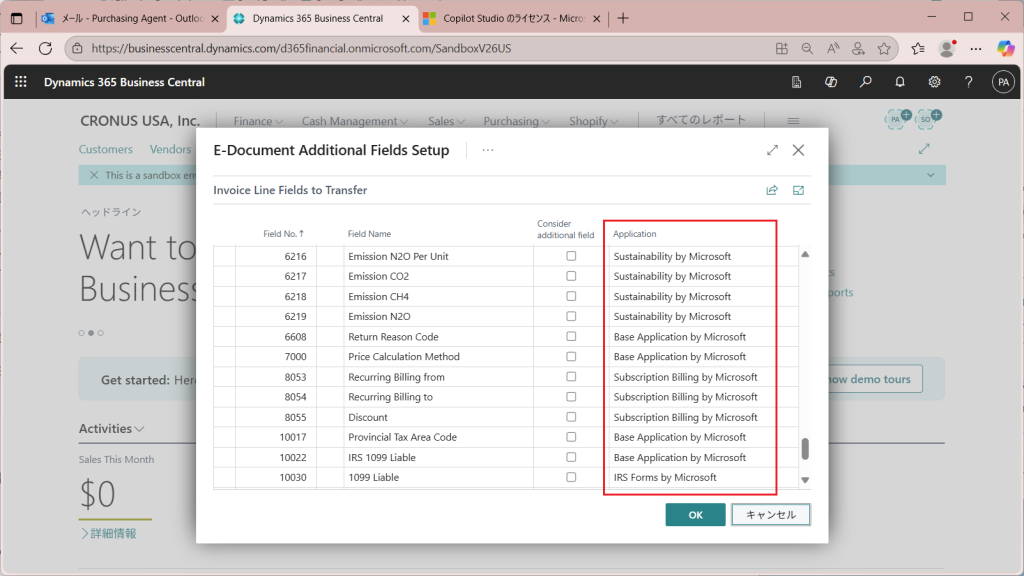The image size is (1024, 576).
Task: Check the box for Provincial Tax Area Code
Action: click(571, 437)
